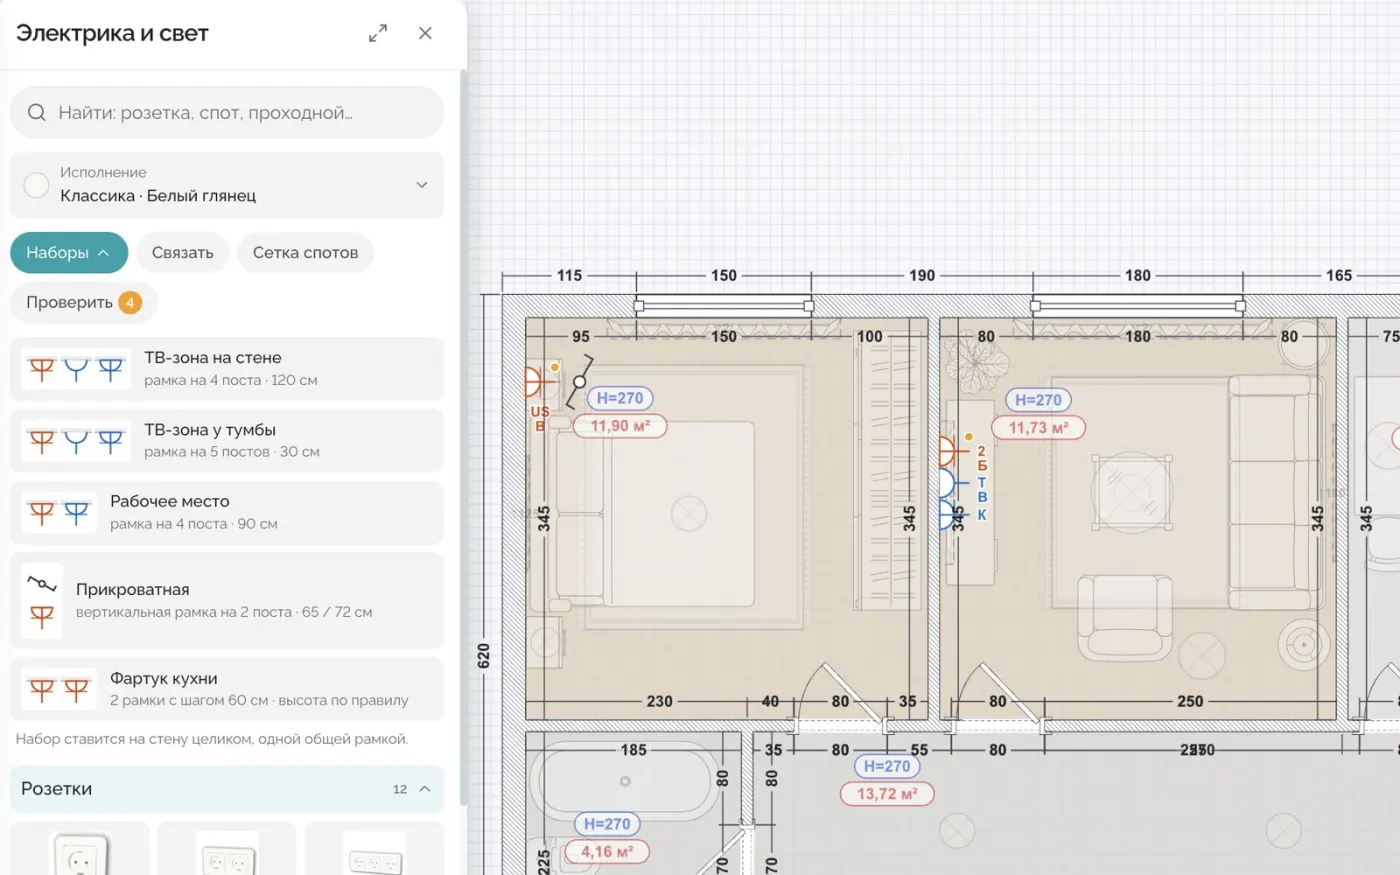This screenshot has height=875, width=1400.
Task: Collapse the Розетки section
Action: (x=227, y=788)
